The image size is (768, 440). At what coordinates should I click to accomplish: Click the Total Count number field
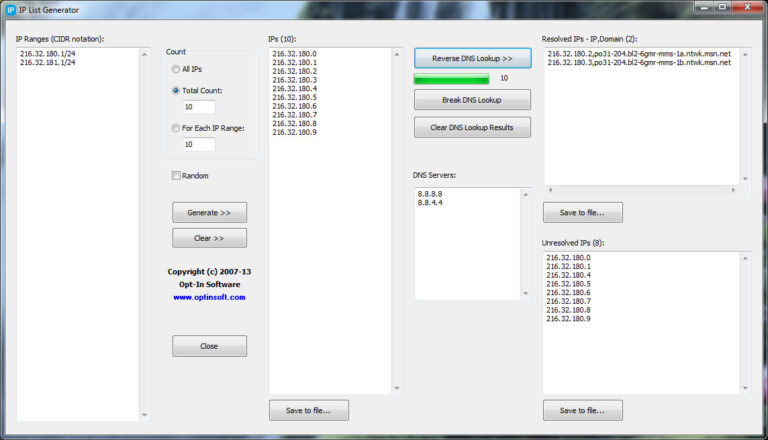click(x=198, y=107)
